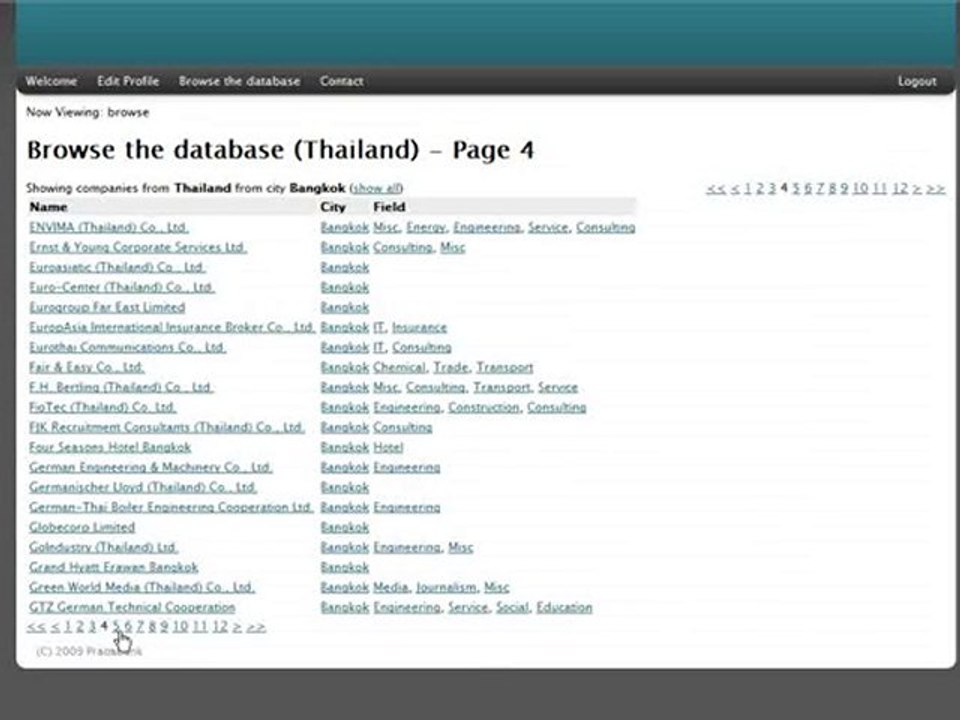Open Euroasiatic (Thailand) Co., Ltd. entry
The height and width of the screenshot is (720, 960).
[117, 268]
